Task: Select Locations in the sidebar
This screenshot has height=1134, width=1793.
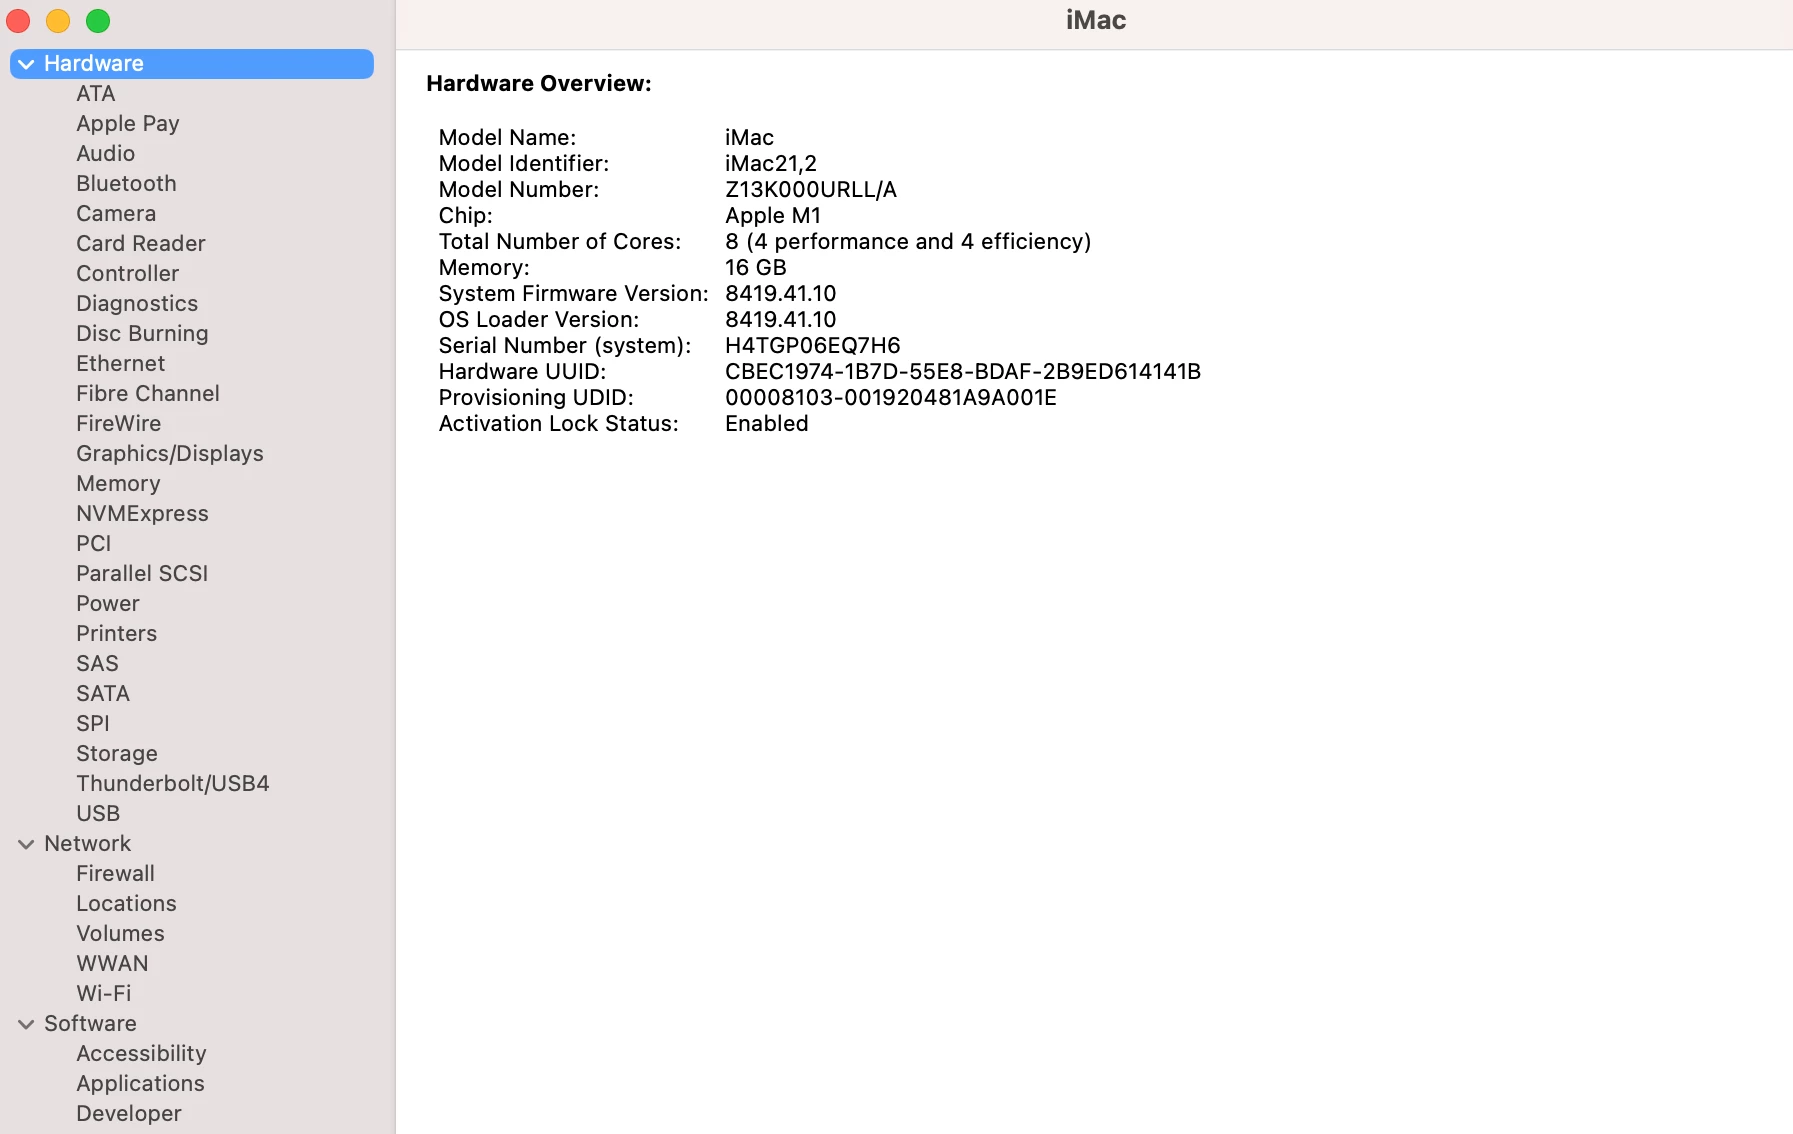Action: coord(127,904)
